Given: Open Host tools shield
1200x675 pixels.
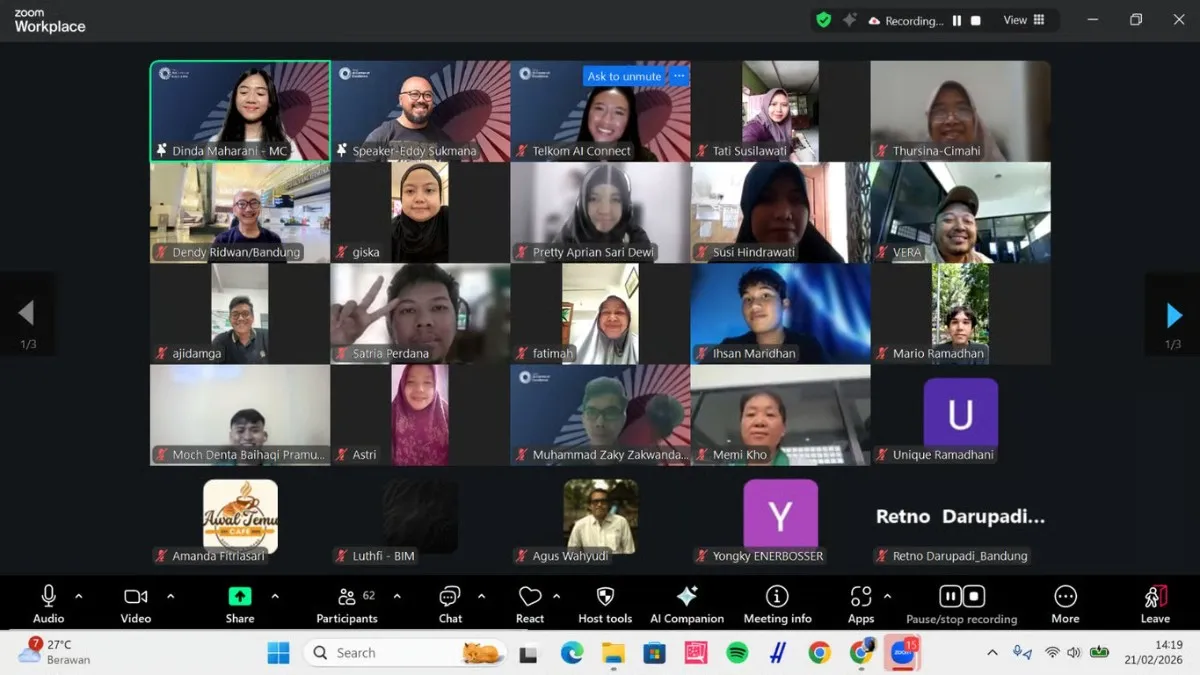Looking at the screenshot, I should click(x=605, y=602).
